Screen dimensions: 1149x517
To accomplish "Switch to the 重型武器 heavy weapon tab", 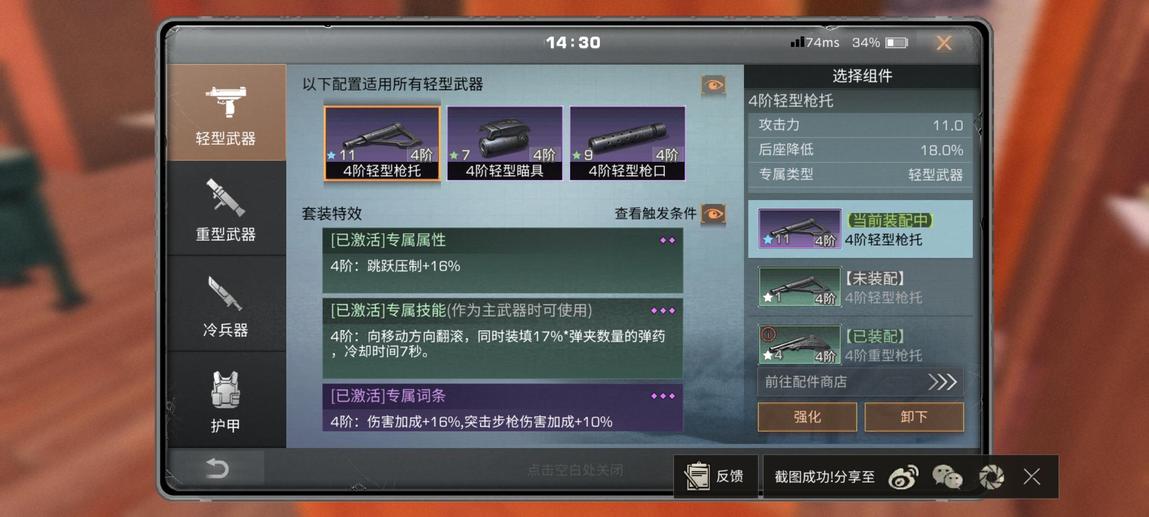I will pos(226,209).
